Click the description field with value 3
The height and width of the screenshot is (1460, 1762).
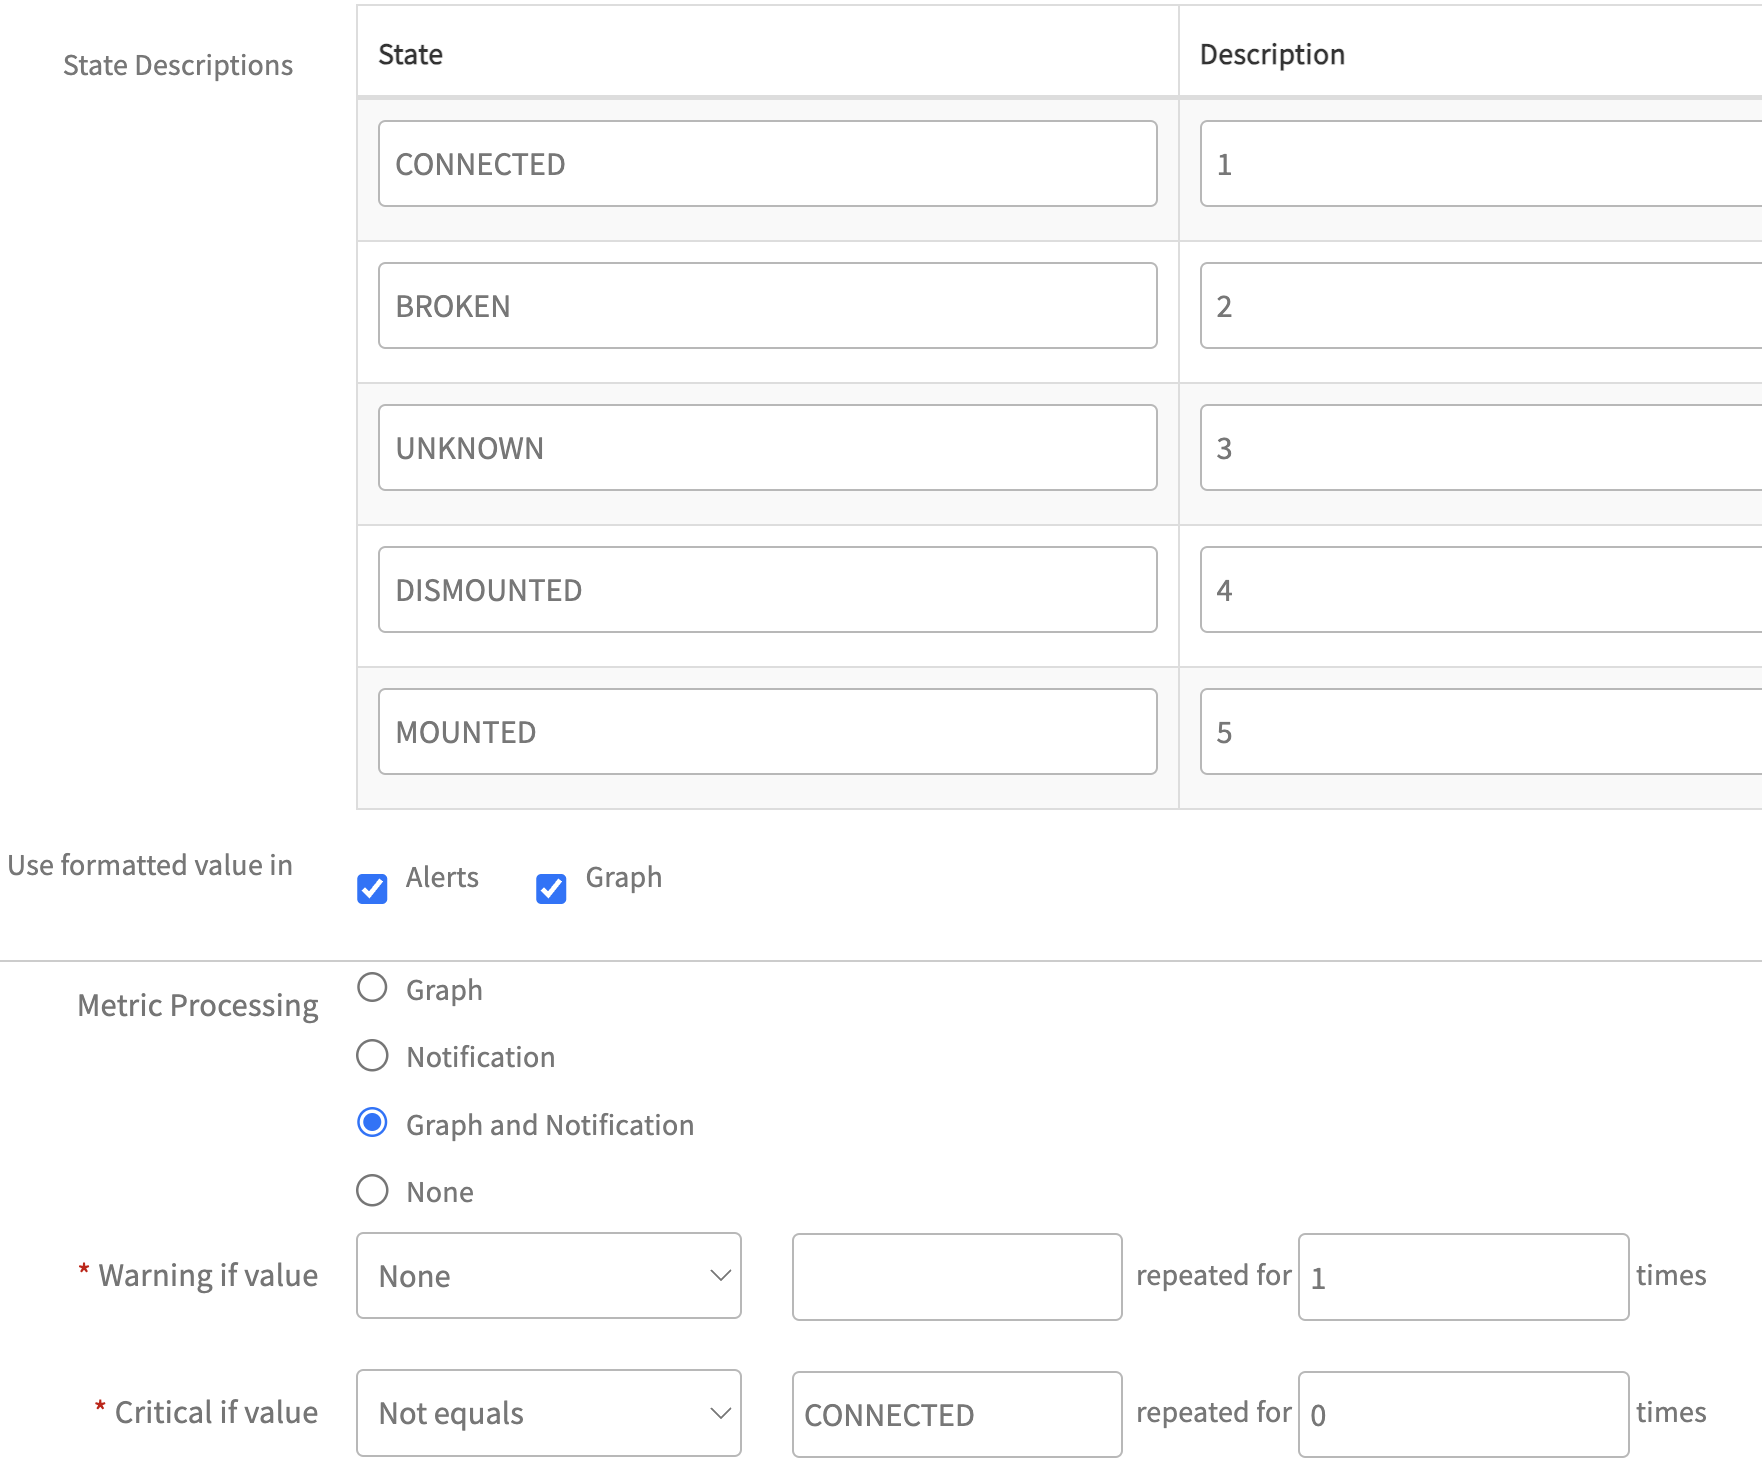pos(1481,448)
